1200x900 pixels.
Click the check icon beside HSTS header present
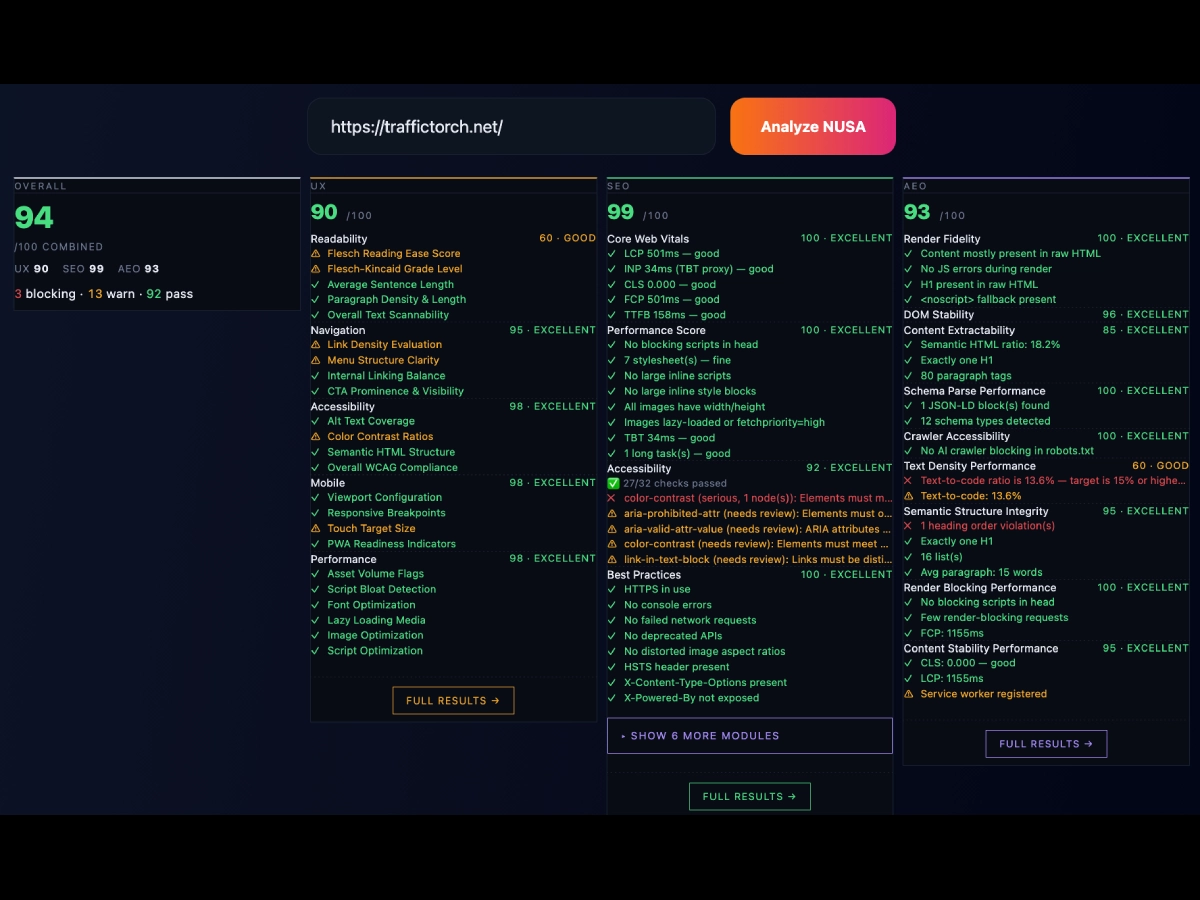click(612, 667)
